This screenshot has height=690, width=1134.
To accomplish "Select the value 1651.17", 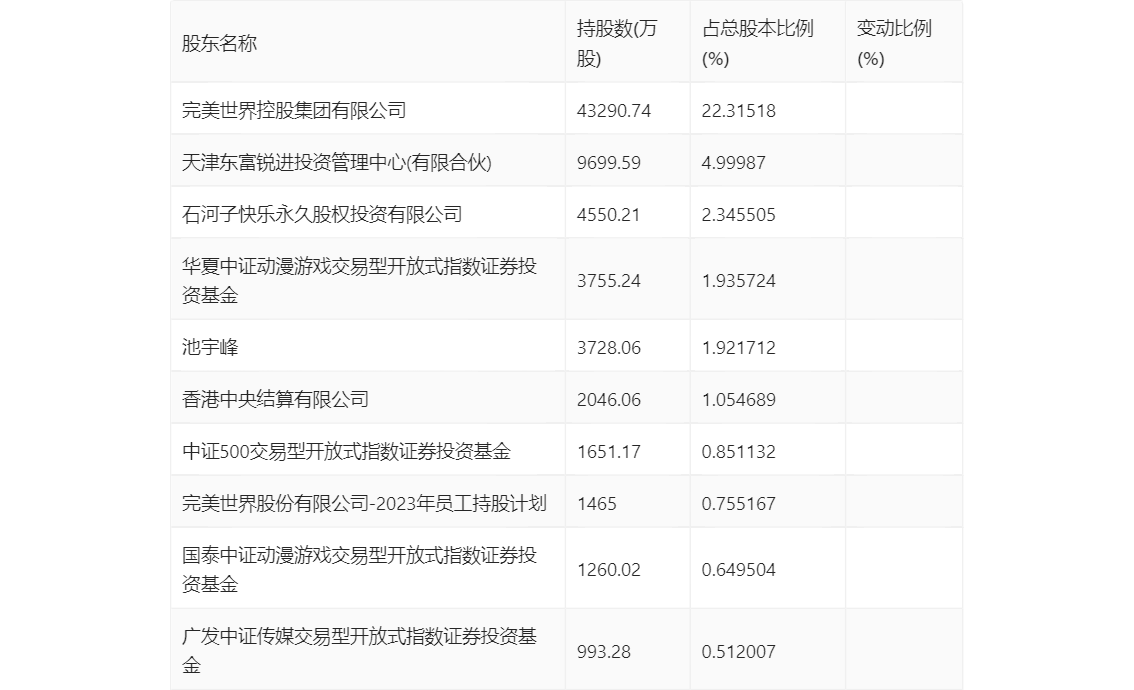I will tap(608, 452).
